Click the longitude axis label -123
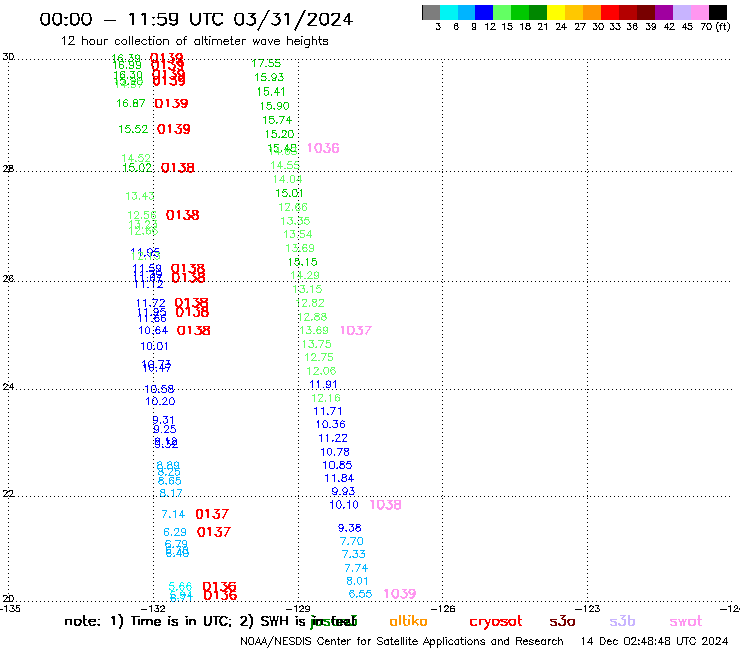Viewport: 740px width, 650px height. [588, 609]
